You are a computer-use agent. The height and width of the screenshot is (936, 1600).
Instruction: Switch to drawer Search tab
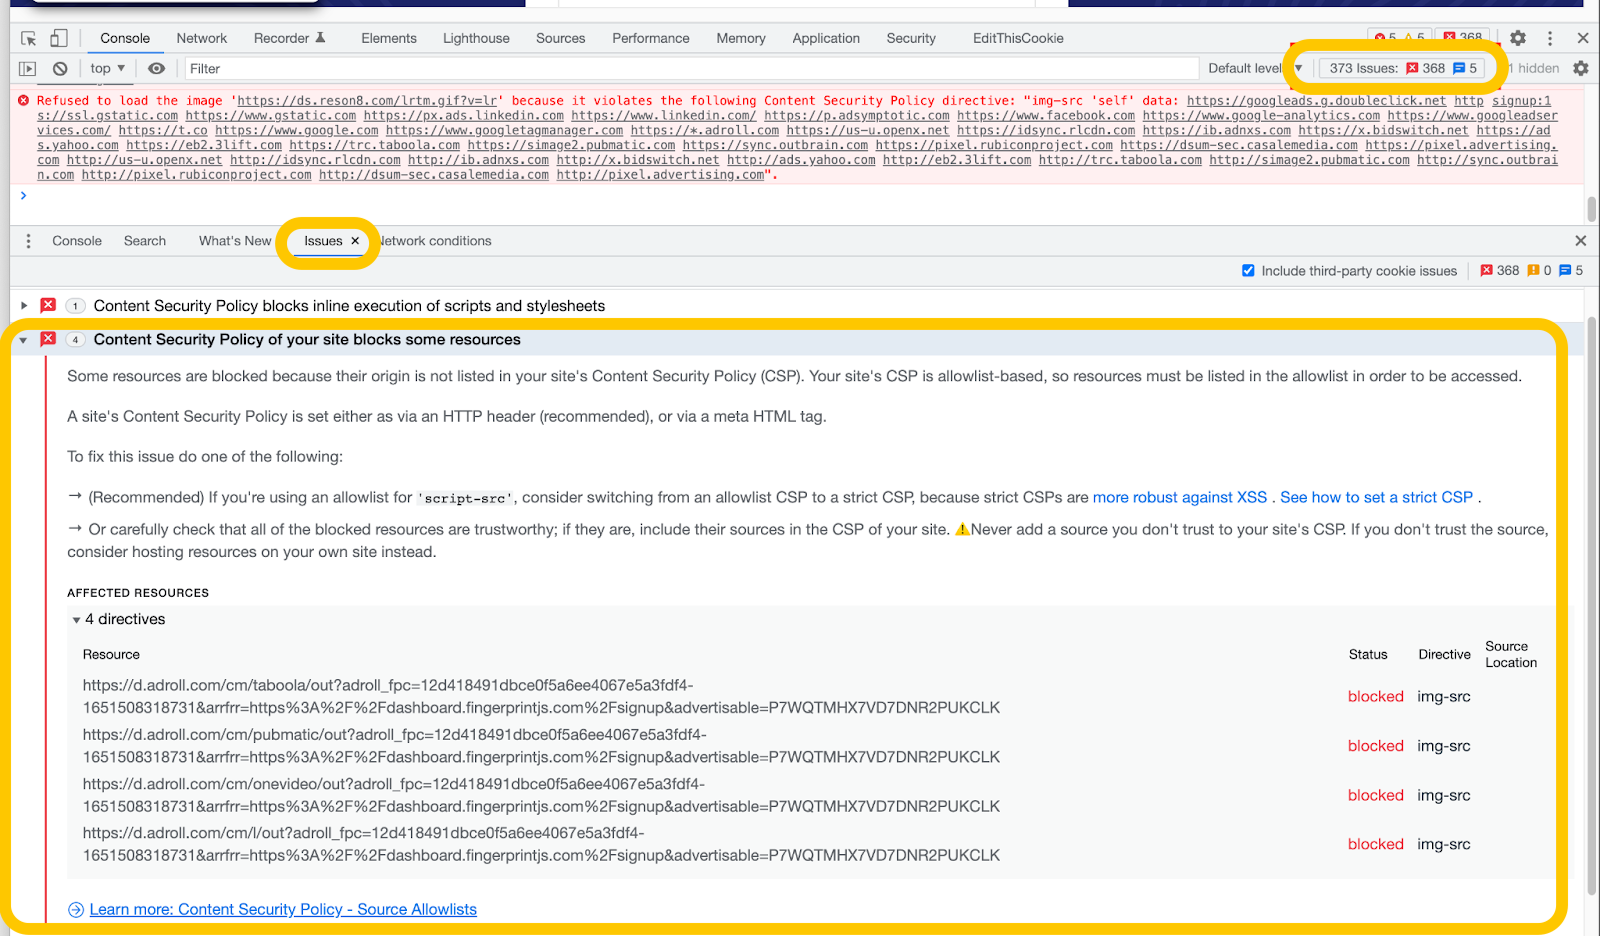(145, 241)
